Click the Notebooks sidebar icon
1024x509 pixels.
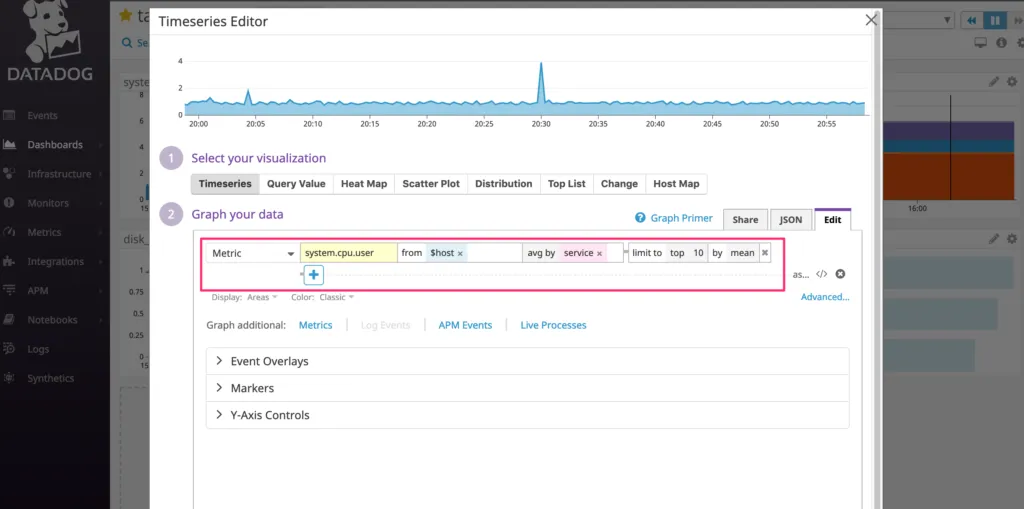(x=9, y=320)
